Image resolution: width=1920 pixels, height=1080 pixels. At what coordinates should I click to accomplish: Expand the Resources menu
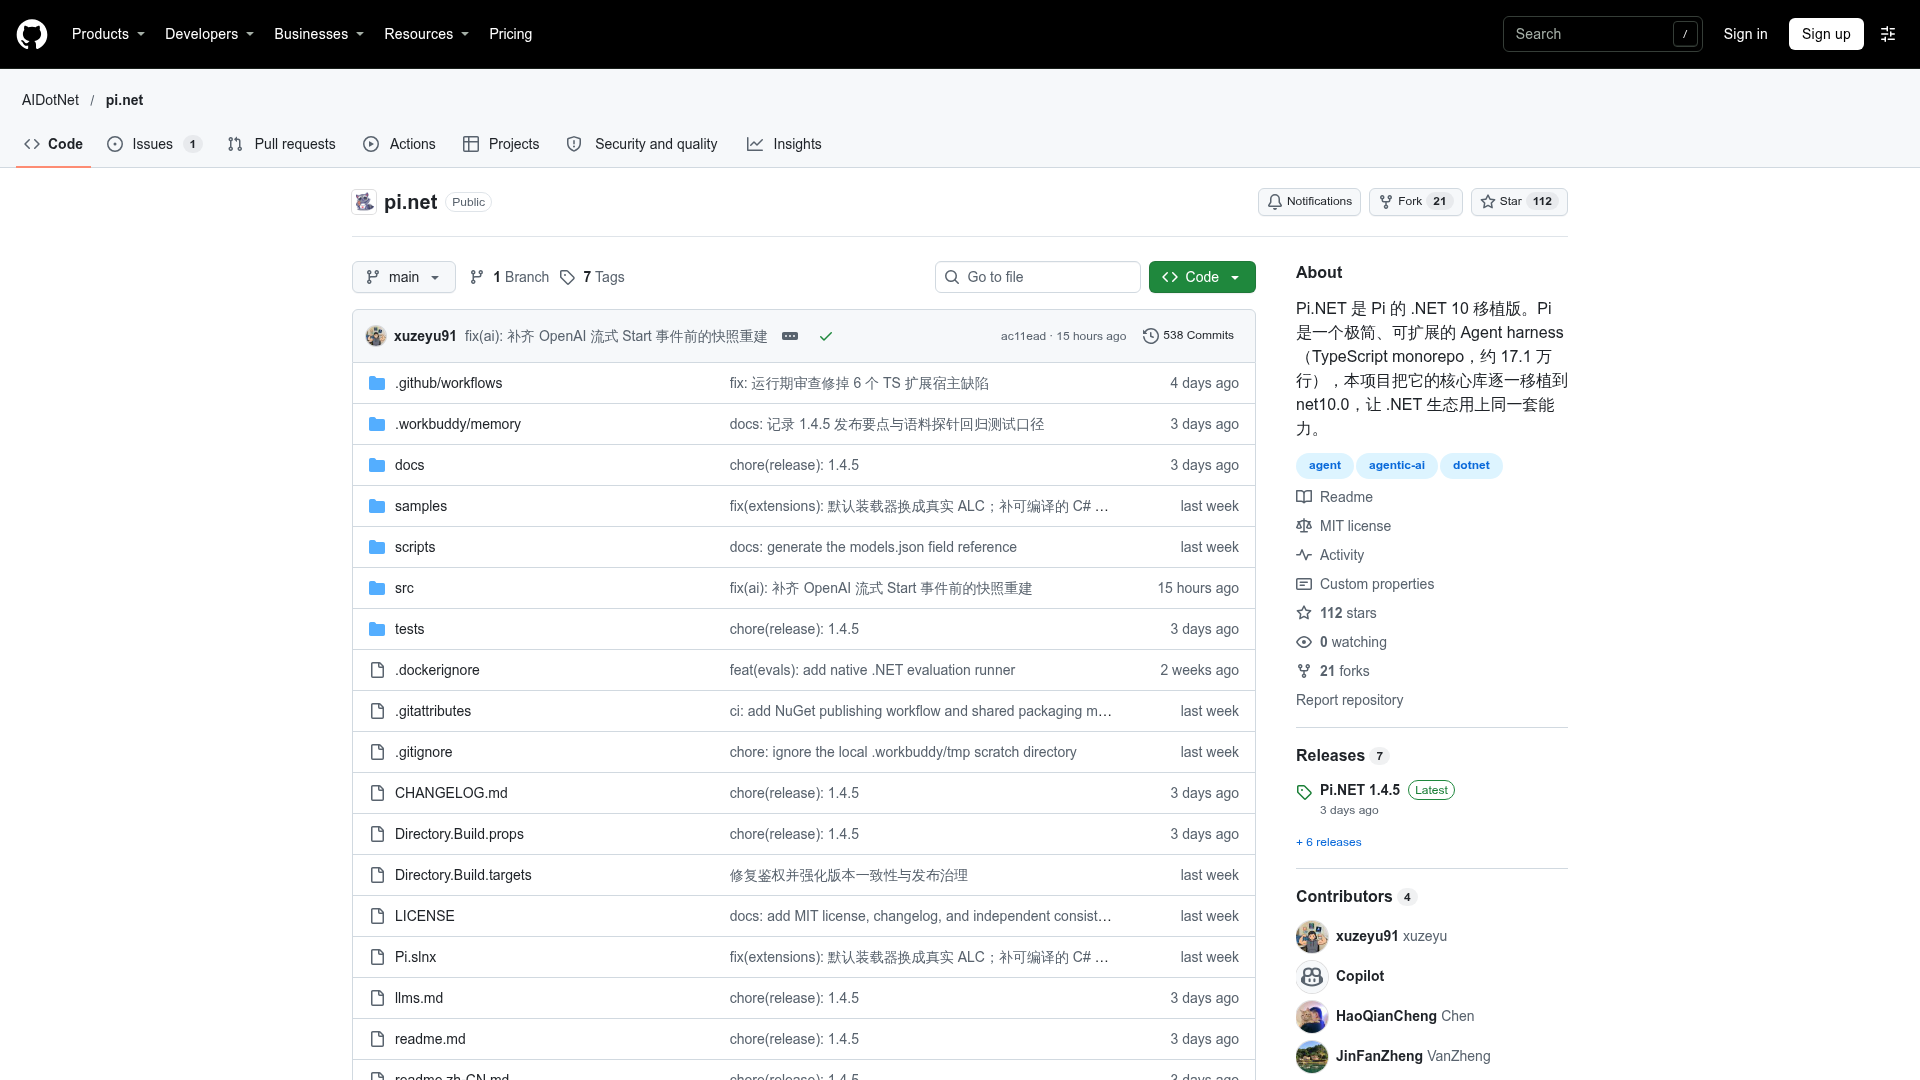pyautogui.click(x=426, y=34)
